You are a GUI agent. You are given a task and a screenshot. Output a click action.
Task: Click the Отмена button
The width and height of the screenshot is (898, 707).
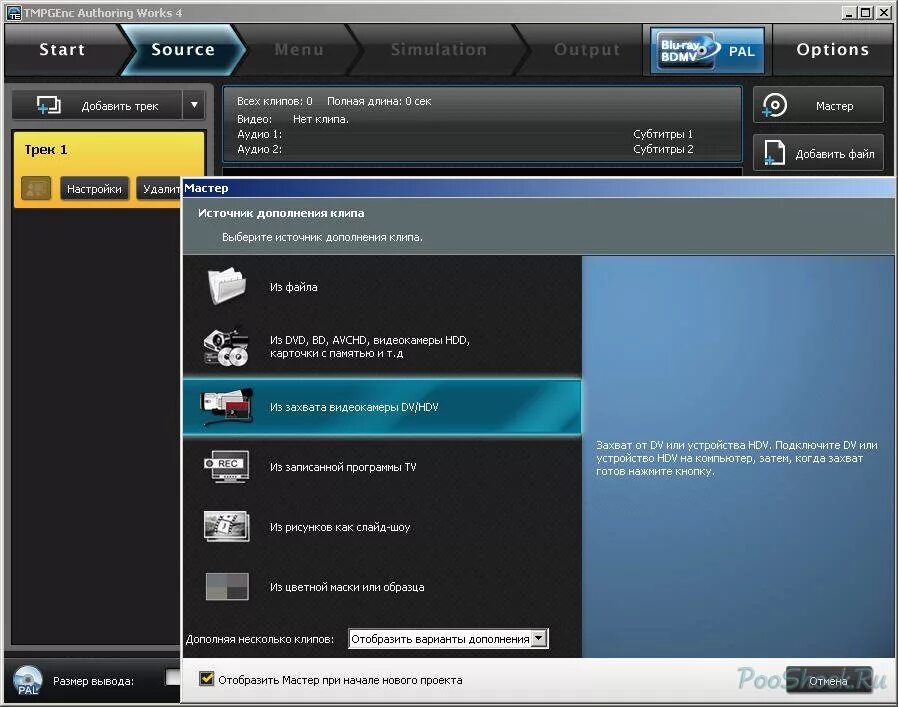[x=828, y=681]
